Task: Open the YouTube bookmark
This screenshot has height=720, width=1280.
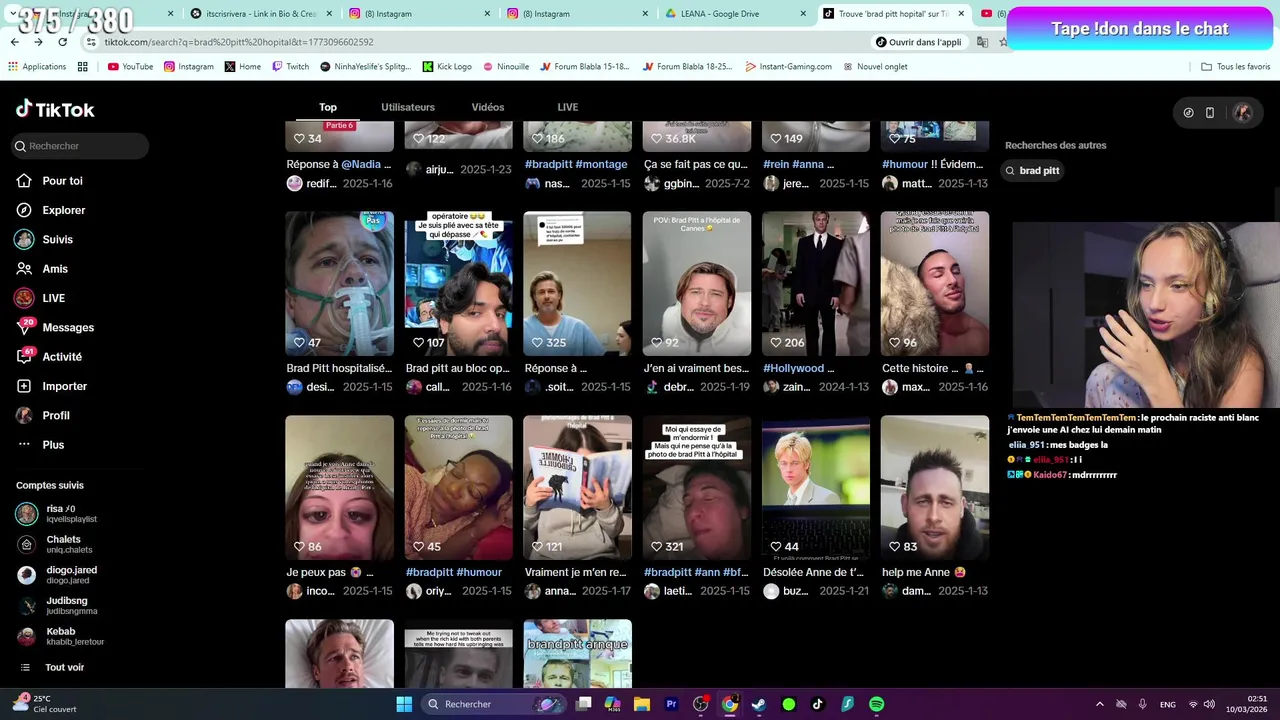Action: [130, 67]
